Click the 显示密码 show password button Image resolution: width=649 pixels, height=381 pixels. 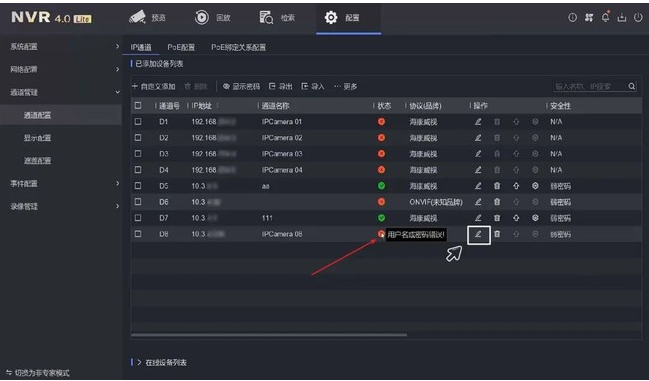[242, 86]
